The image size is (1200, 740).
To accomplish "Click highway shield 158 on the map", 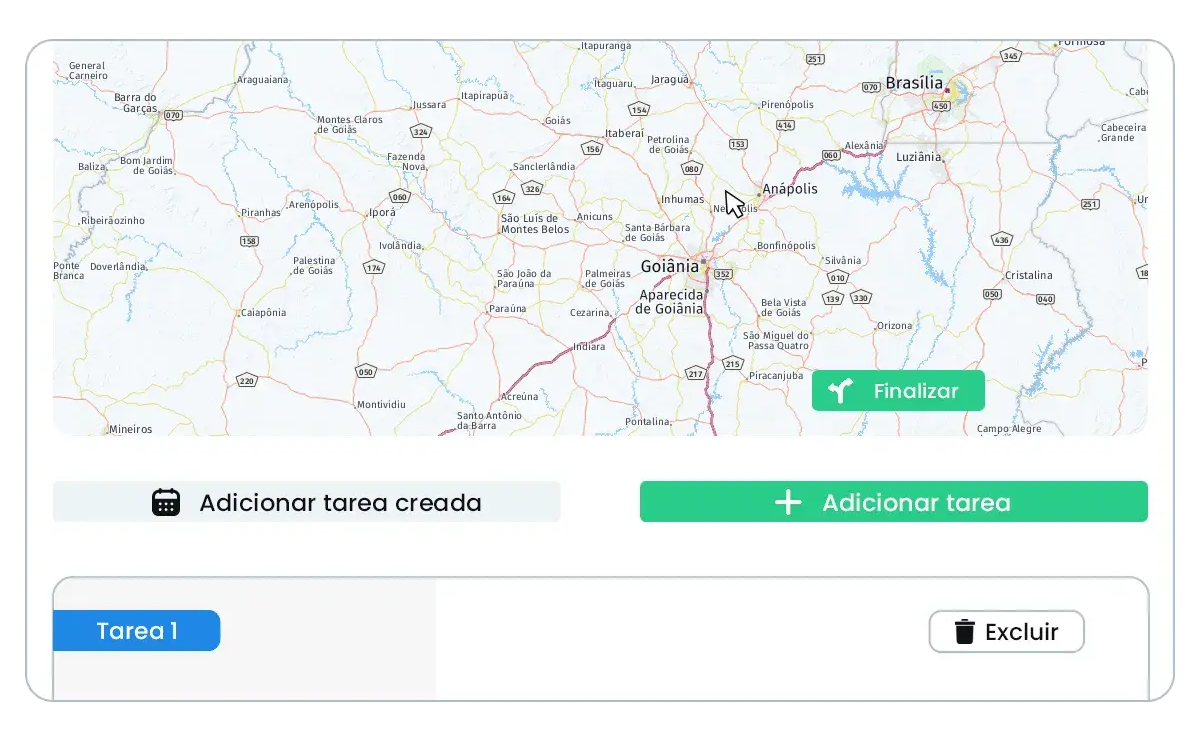I will click(250, 241).
